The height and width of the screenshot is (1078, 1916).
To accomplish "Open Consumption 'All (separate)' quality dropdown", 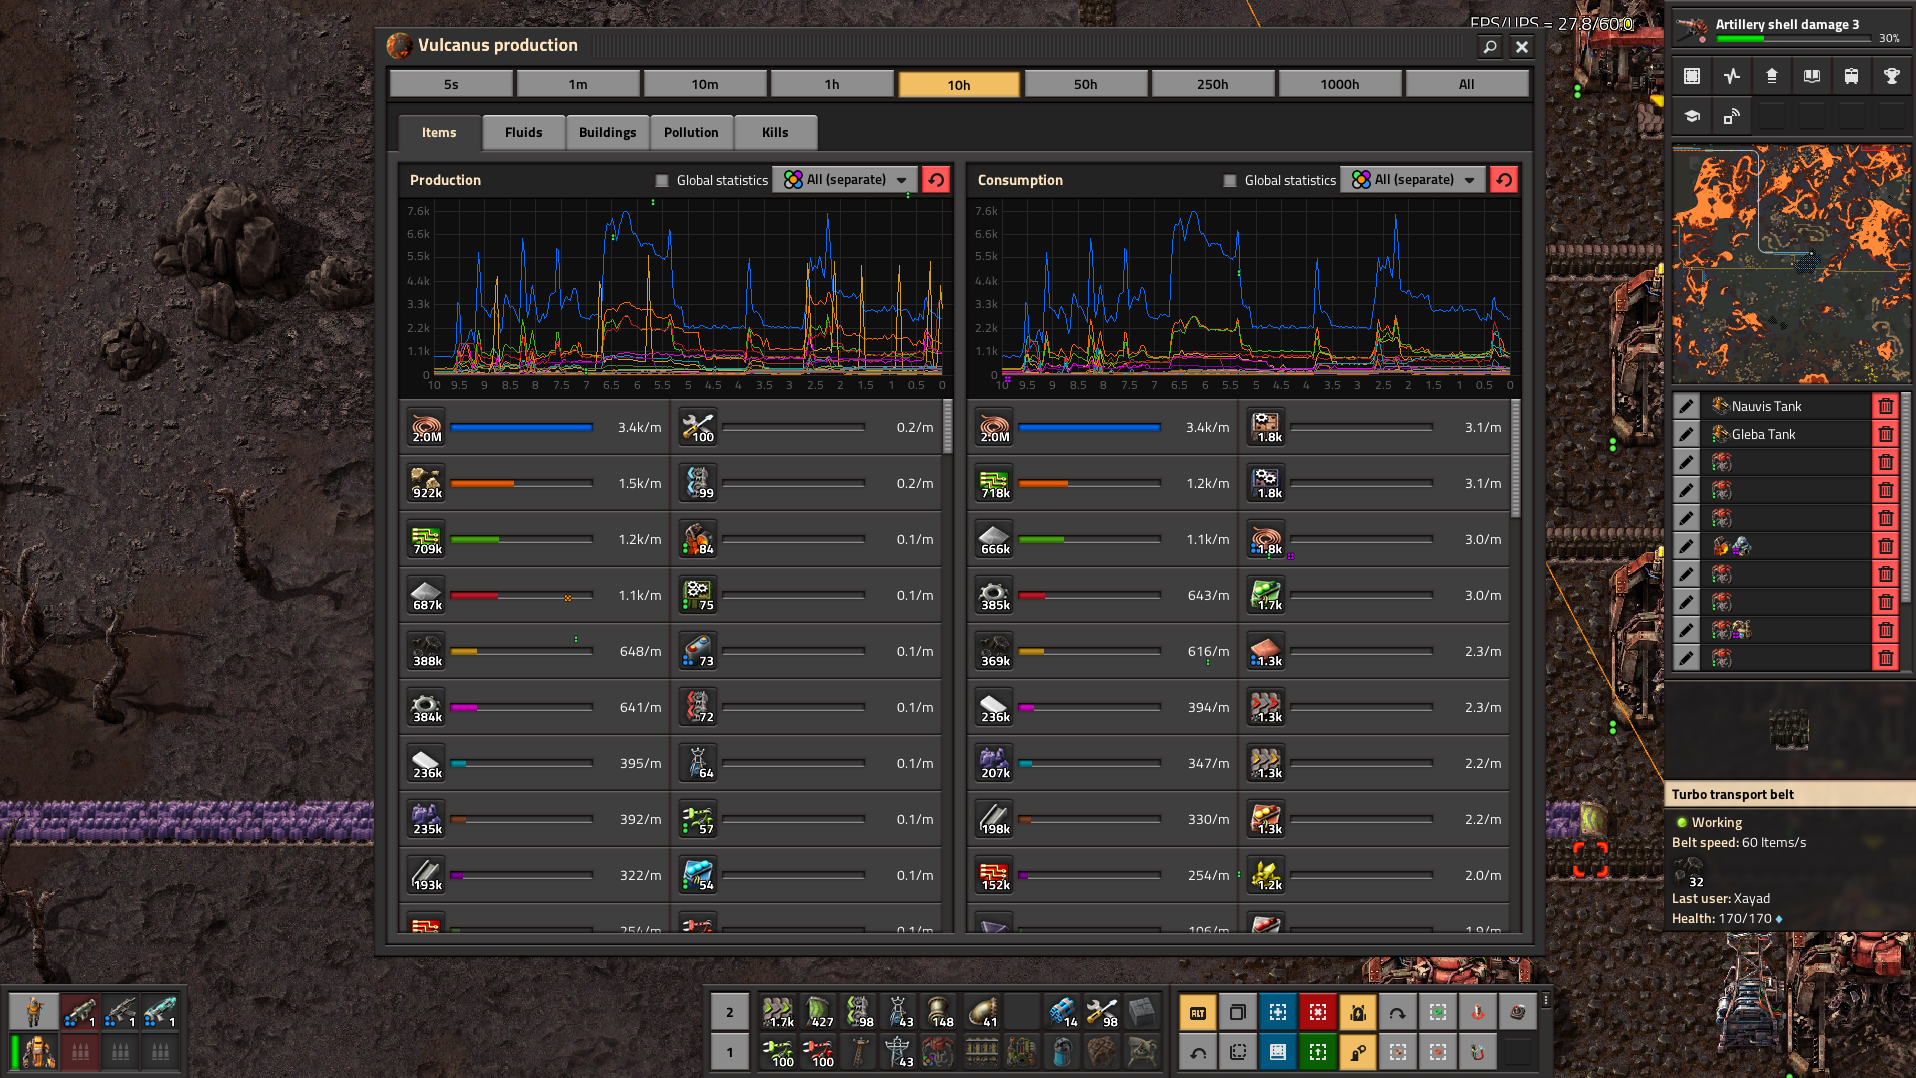I will click(x=1413, y=180).
